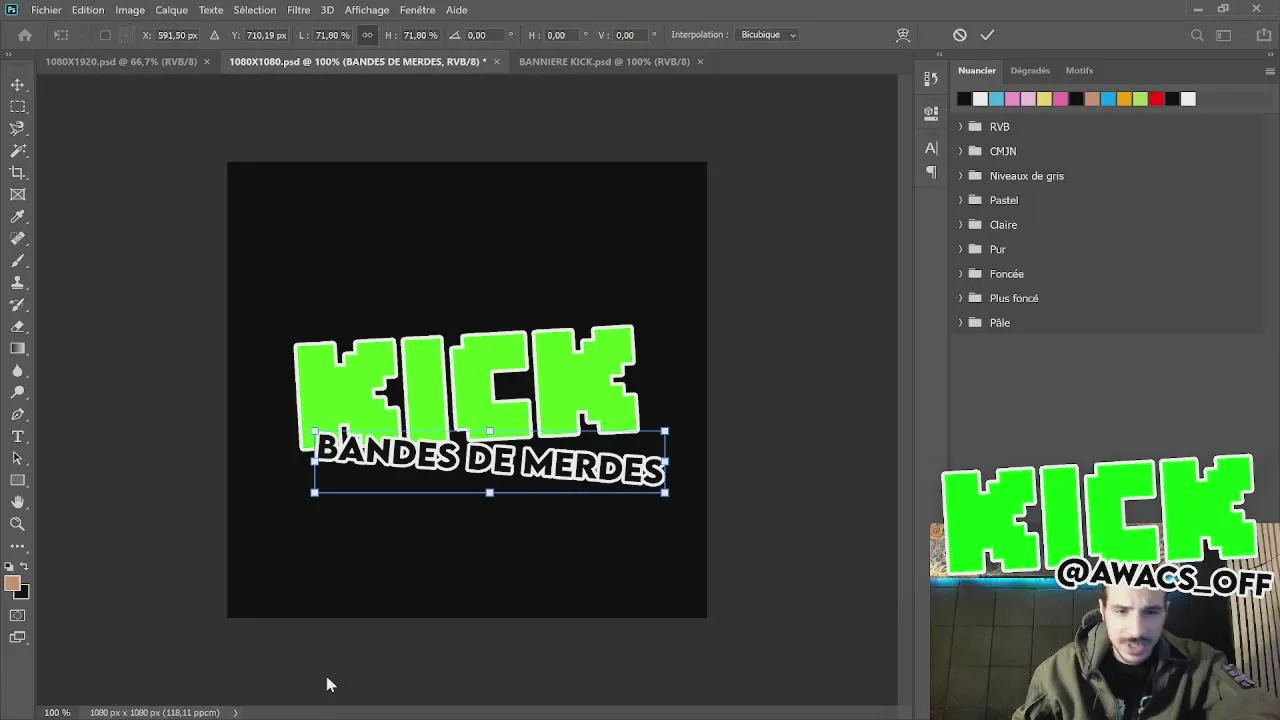
Task: Select the Horizontal Type tool
Action: (x=18, y=437)
